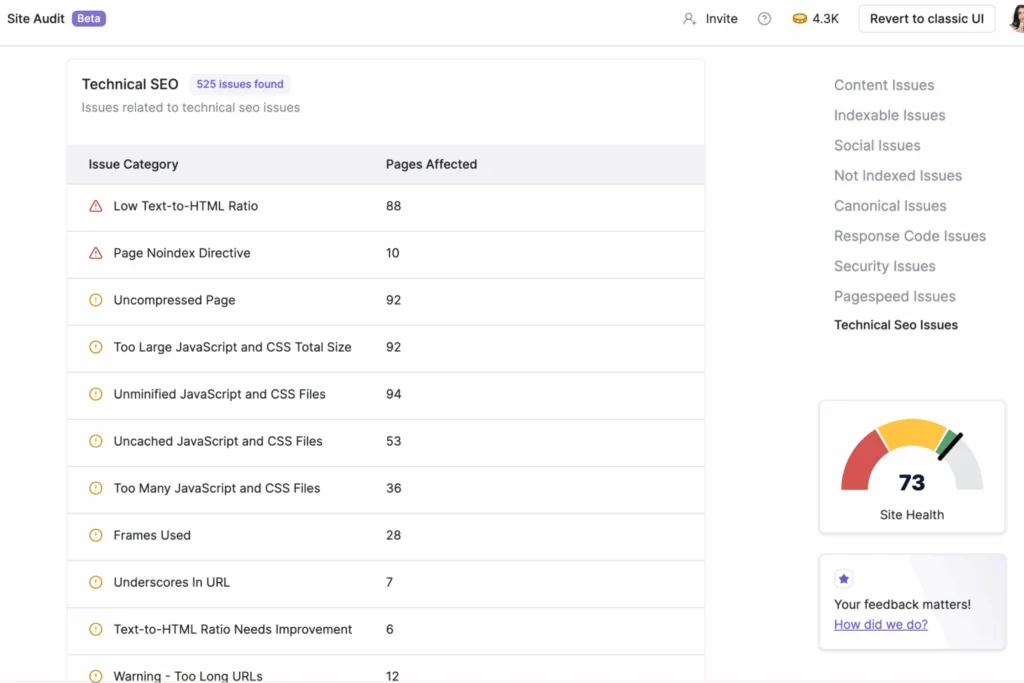Open the help question mark icon
The height and width of the screenshot is (683, 1024).
[764, 18]
